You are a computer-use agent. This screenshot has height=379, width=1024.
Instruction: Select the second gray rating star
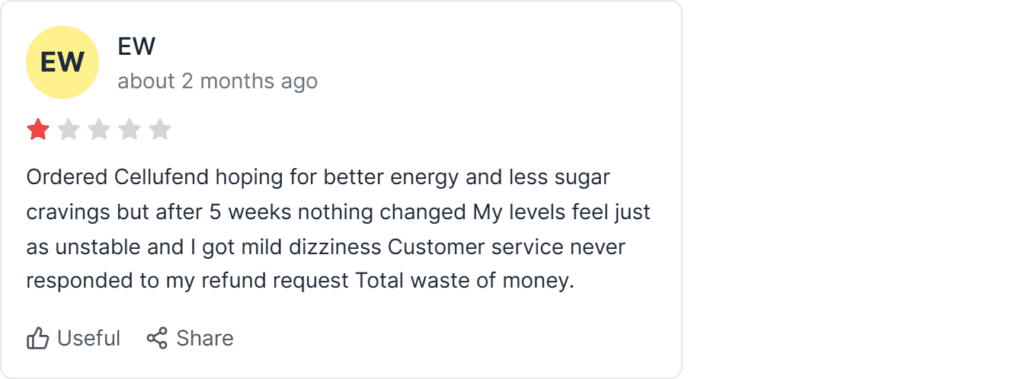click(x=69, y=129)
